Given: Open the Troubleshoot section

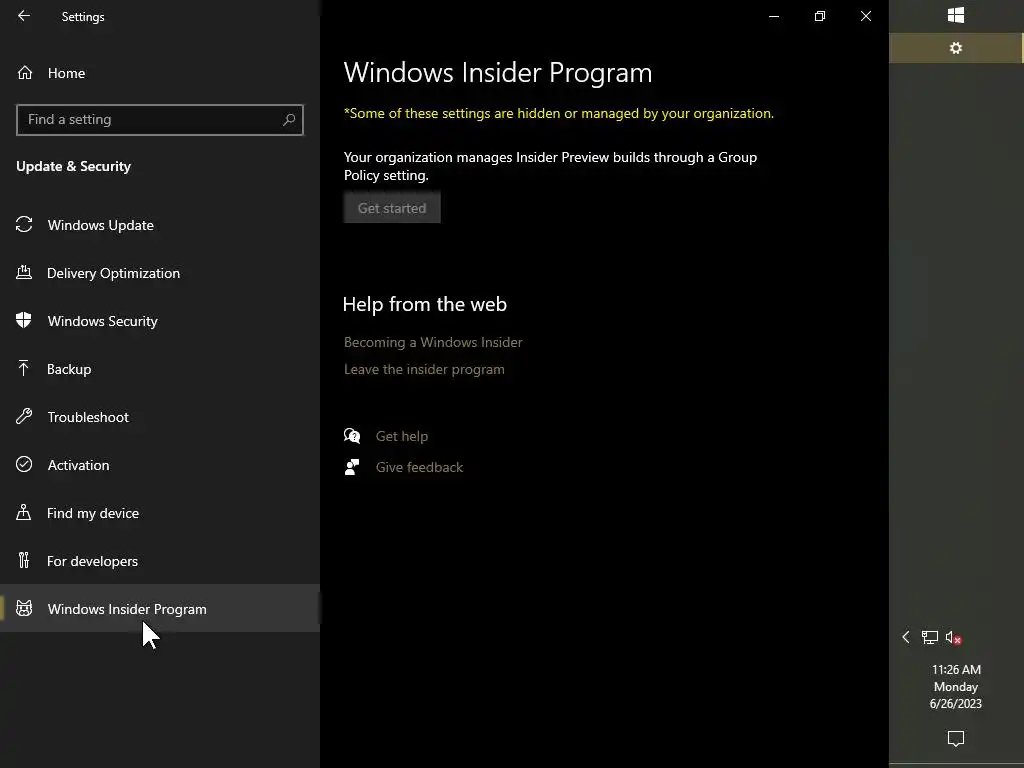Looking at the screenshot, I should (x=160, y=417).
